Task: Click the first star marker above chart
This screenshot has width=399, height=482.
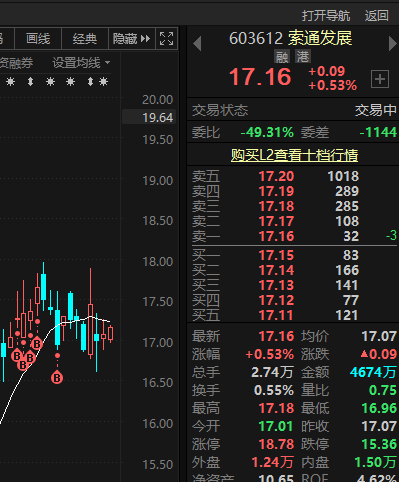Action: (11, 81)
